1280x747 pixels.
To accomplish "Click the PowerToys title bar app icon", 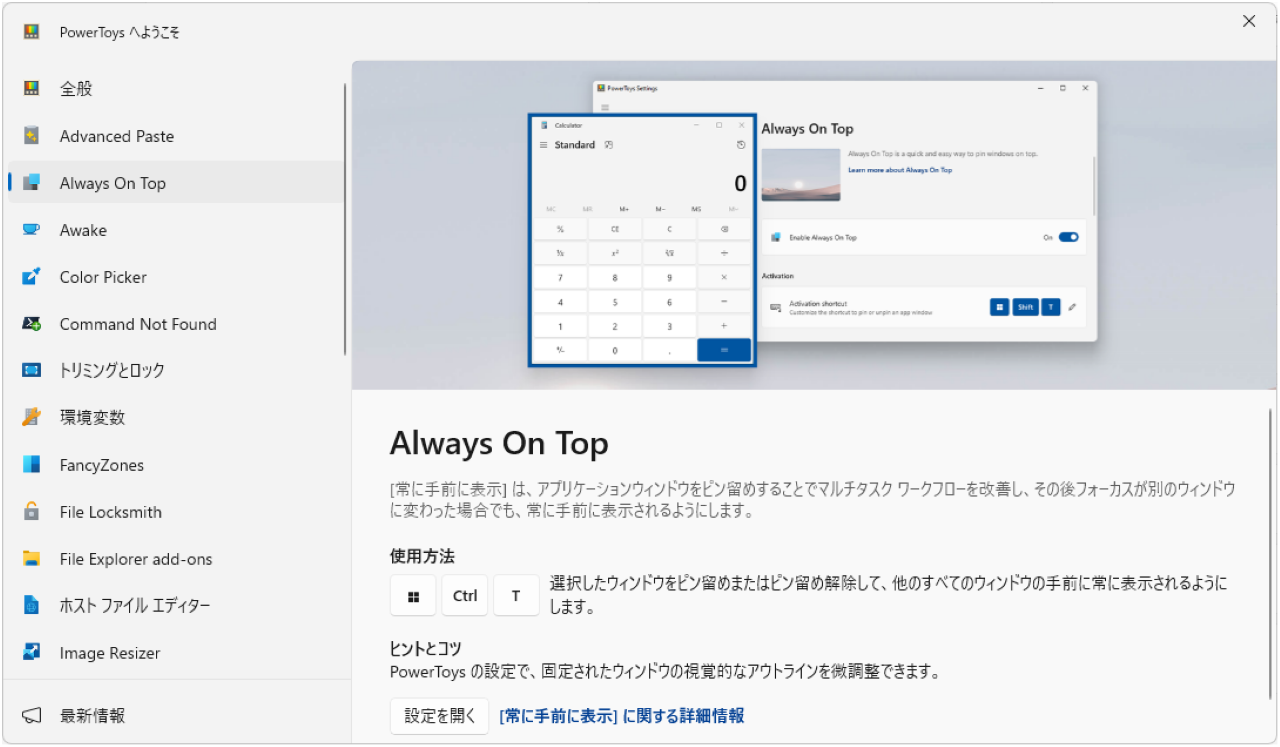I will [32, 32].
